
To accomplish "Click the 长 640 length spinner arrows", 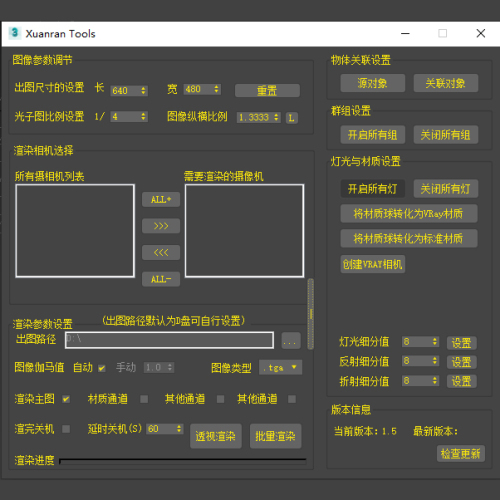I will point(143,90).
